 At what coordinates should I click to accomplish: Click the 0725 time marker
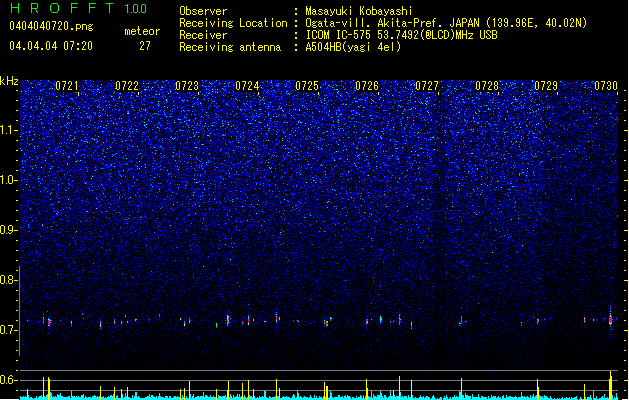tap(307, 86)
